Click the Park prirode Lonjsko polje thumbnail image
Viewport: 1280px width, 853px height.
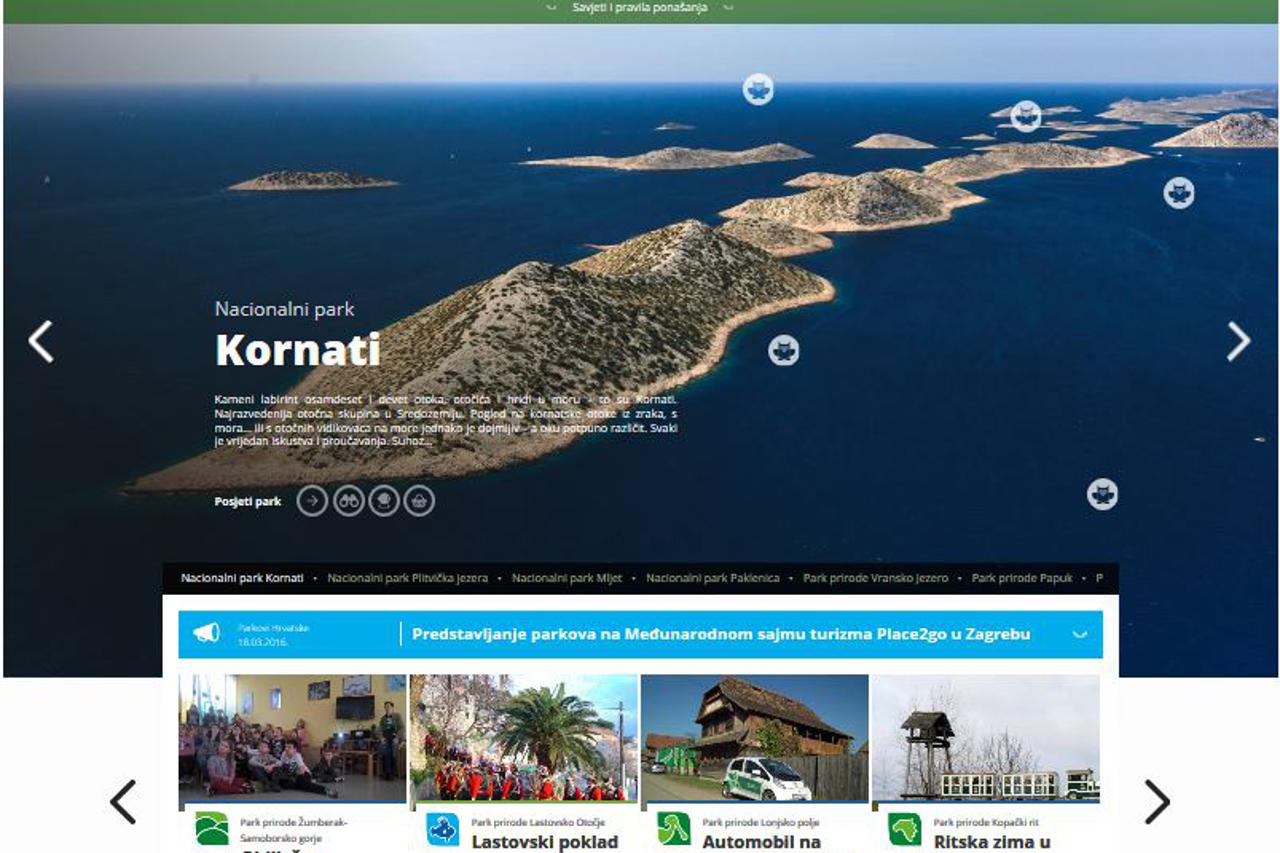click(x=755, y=736)
